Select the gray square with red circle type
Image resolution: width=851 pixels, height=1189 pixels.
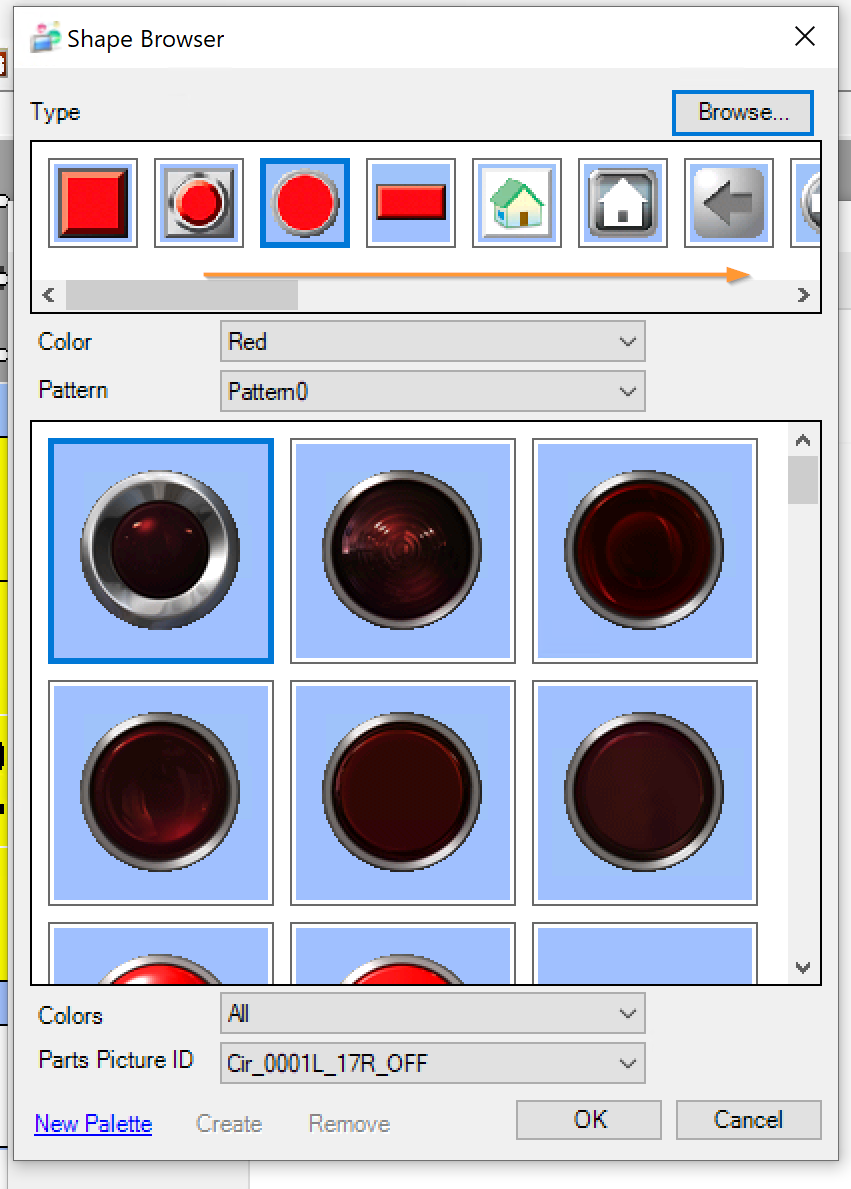pyautogui.click(x=199, y=203)
